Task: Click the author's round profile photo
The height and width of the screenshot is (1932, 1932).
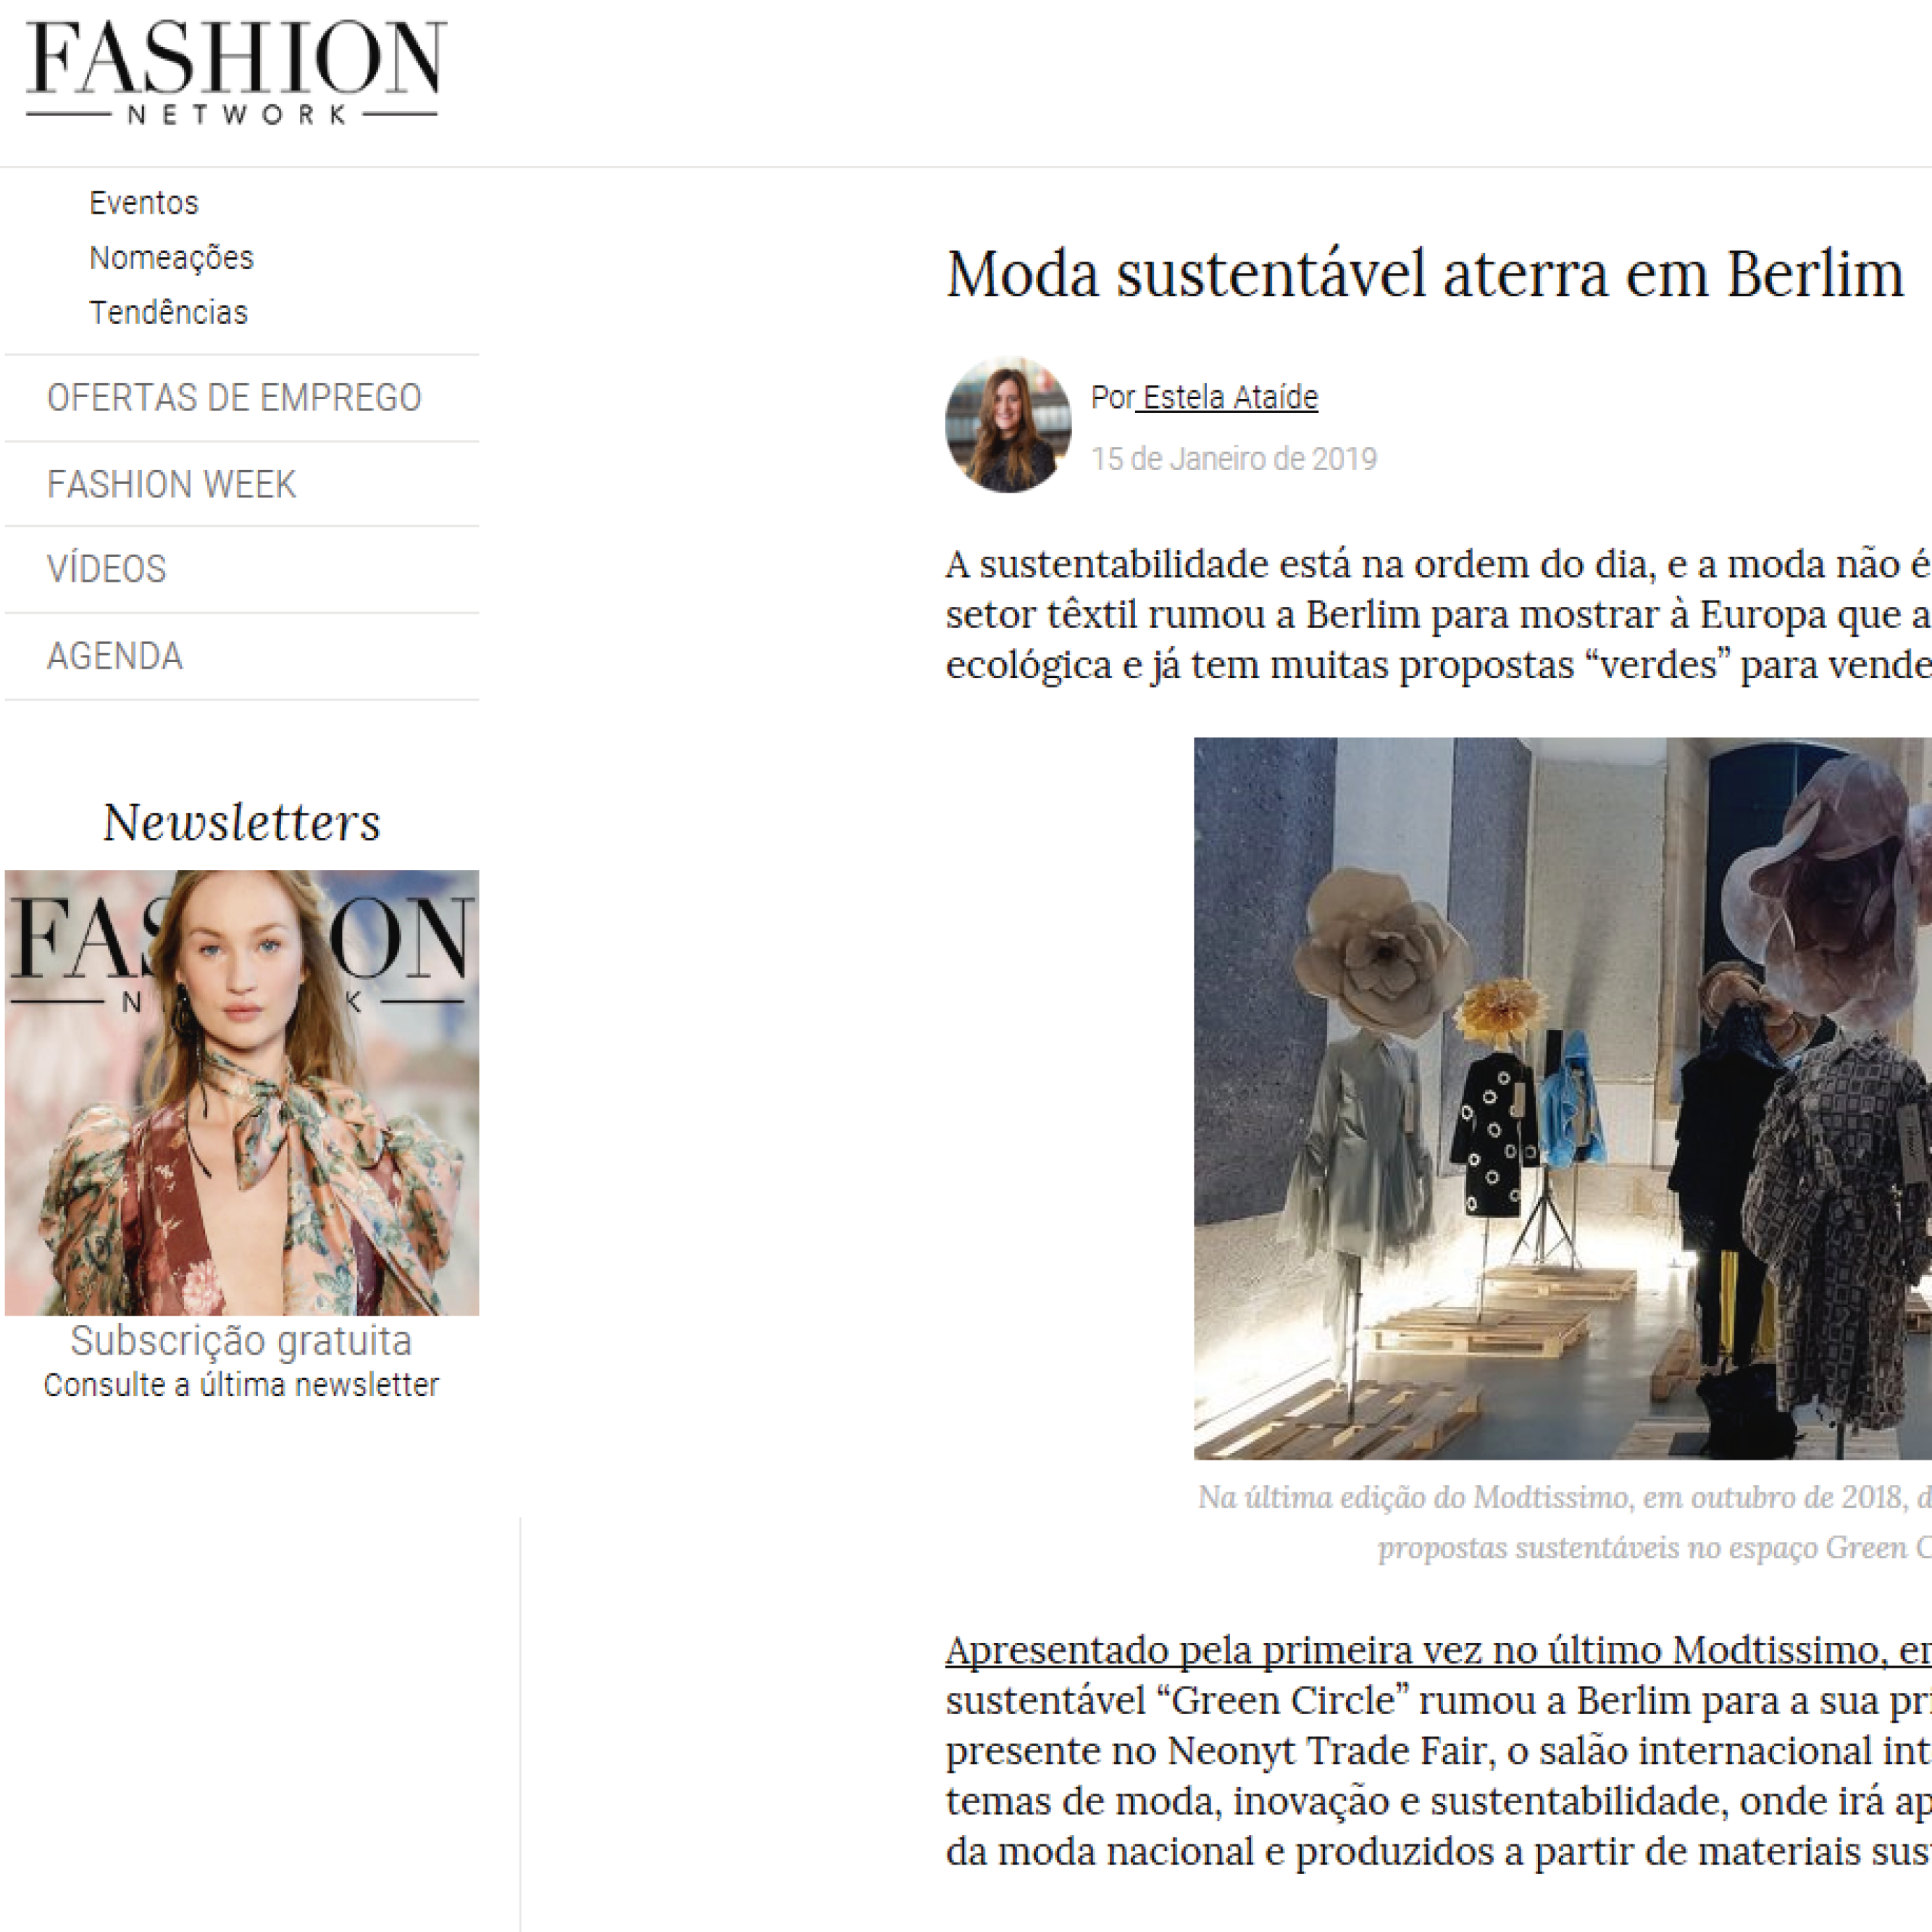Action: (x=1008, y=425)
